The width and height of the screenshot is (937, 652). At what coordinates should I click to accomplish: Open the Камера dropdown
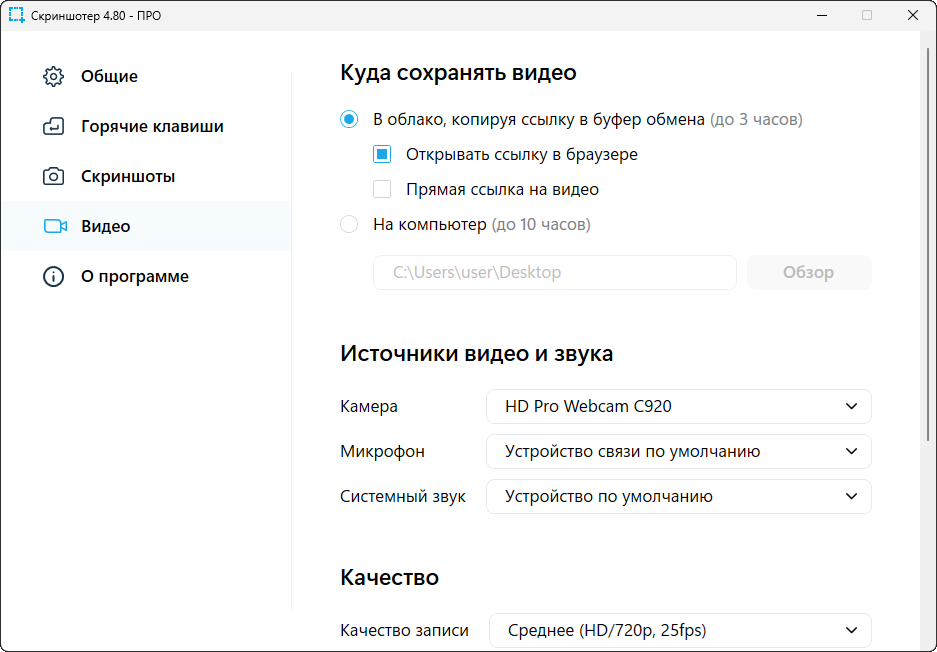pos(678,406)
